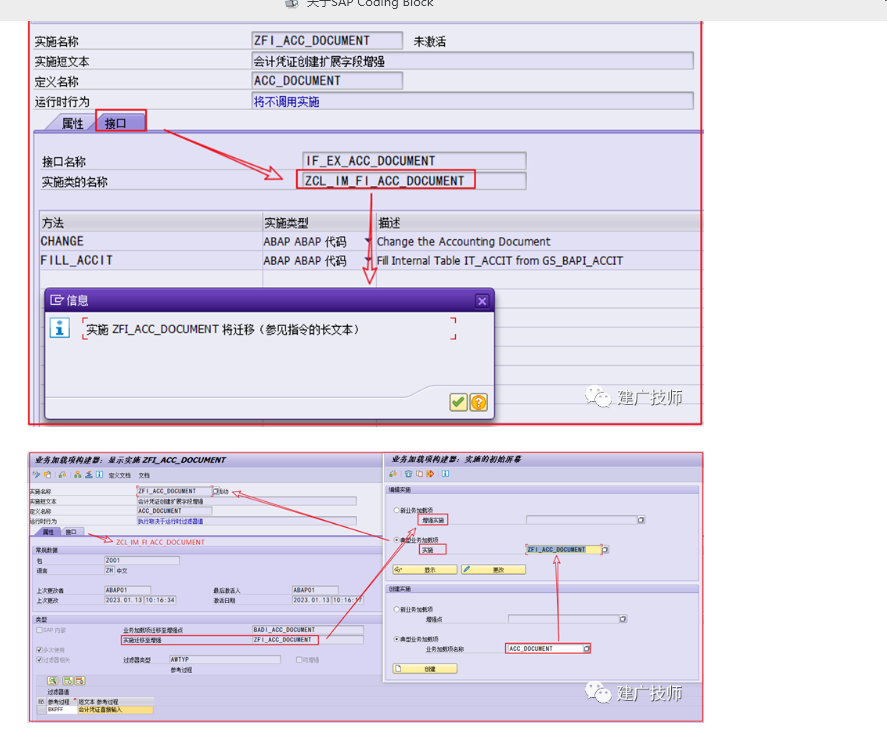
Task: Select 典型业务加载项 radio under 创建实施
Action: point(397,639)
